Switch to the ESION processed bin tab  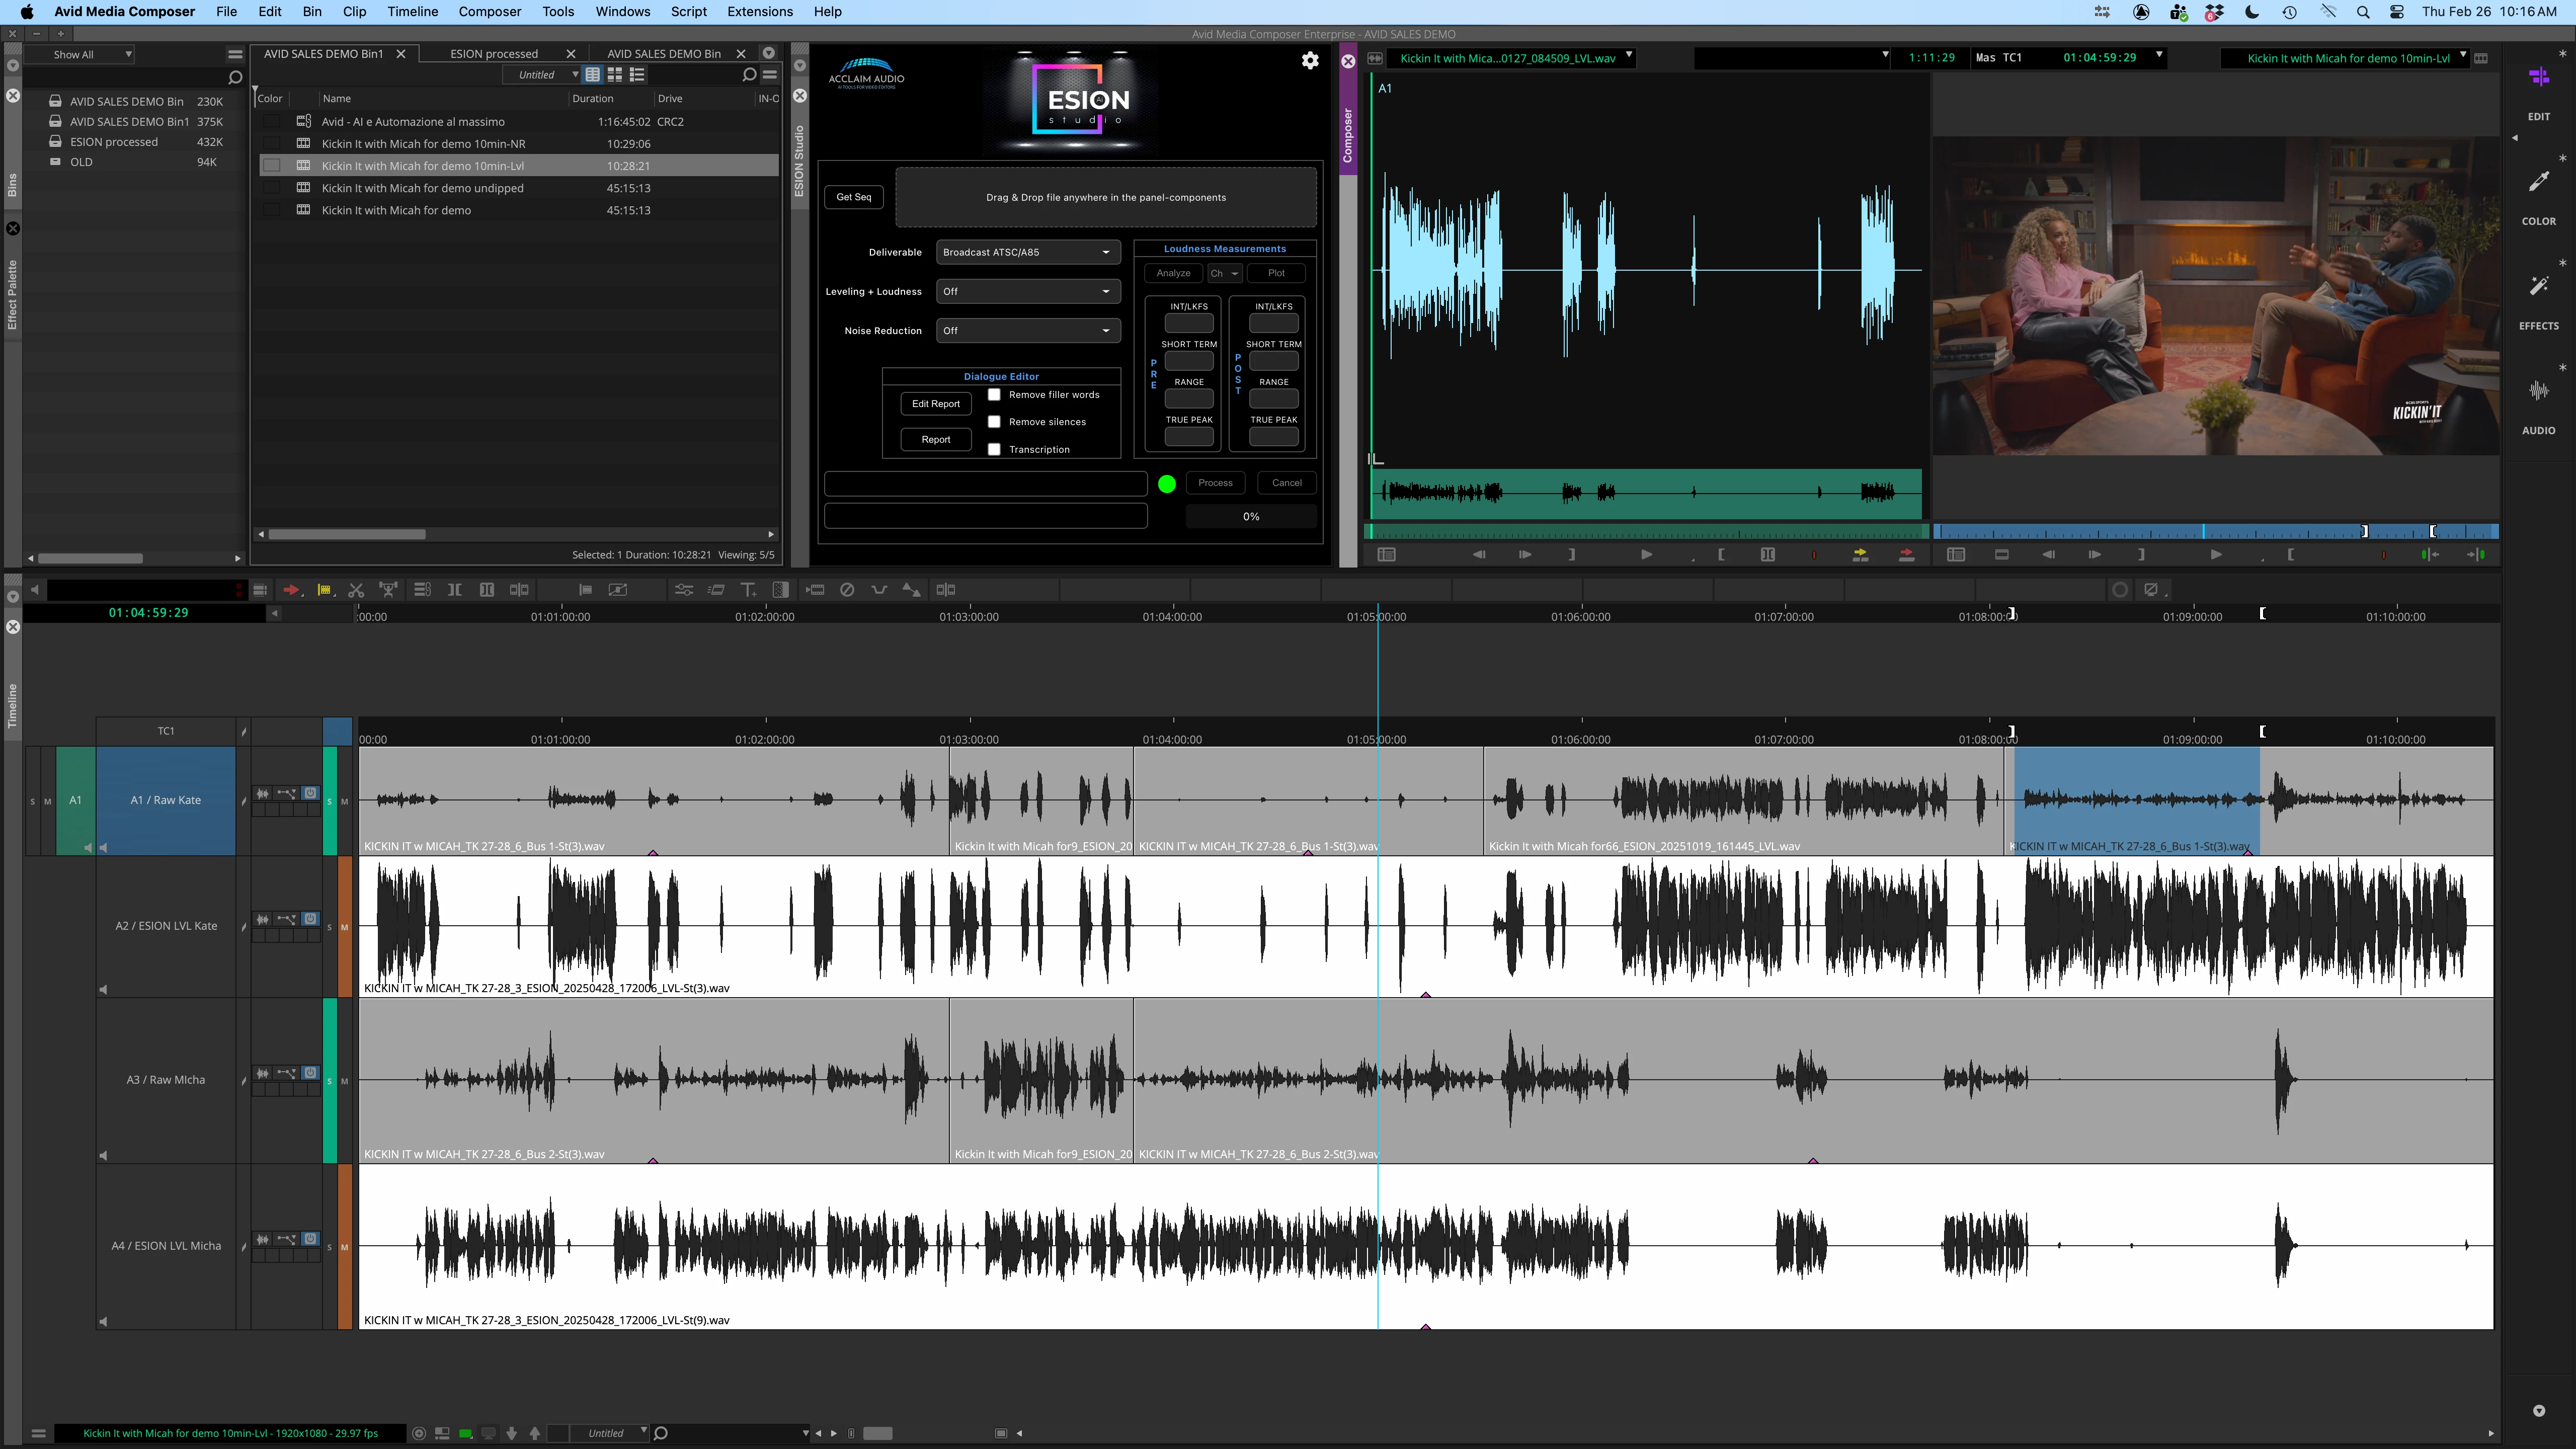tap(494, 54)
